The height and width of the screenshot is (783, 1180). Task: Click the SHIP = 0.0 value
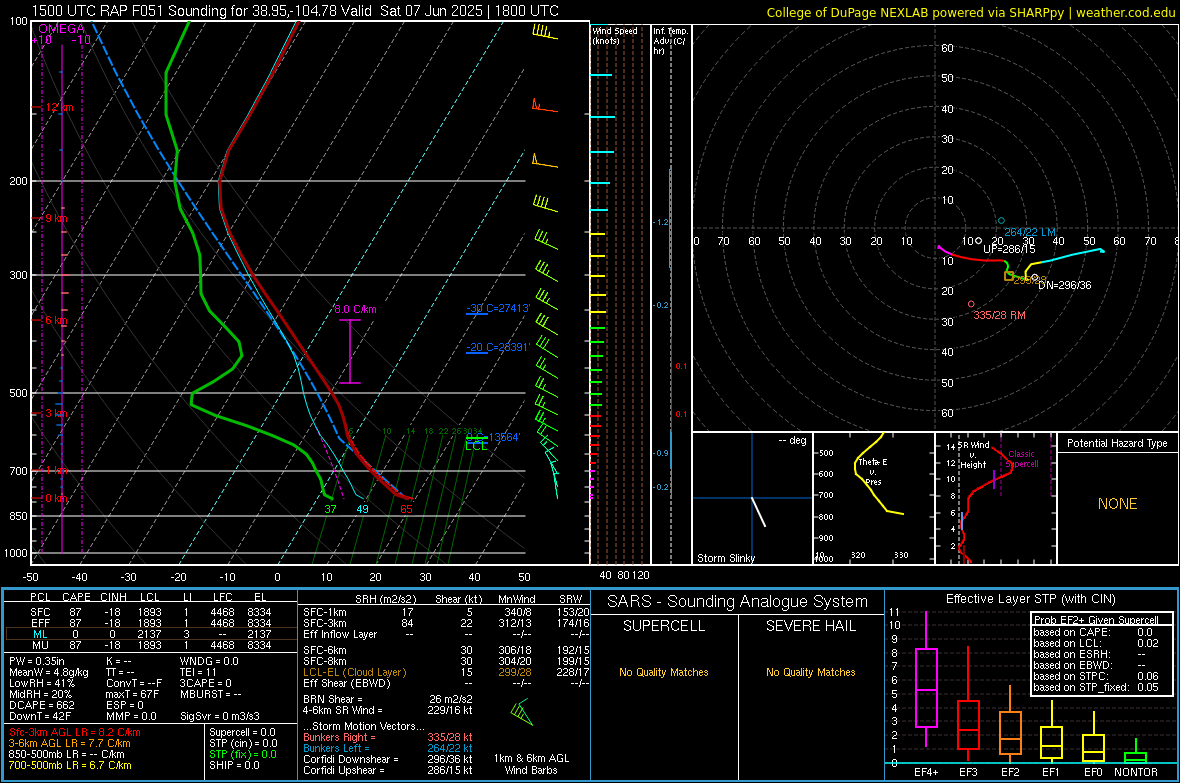pyautogui.click(x=234, y=765)
